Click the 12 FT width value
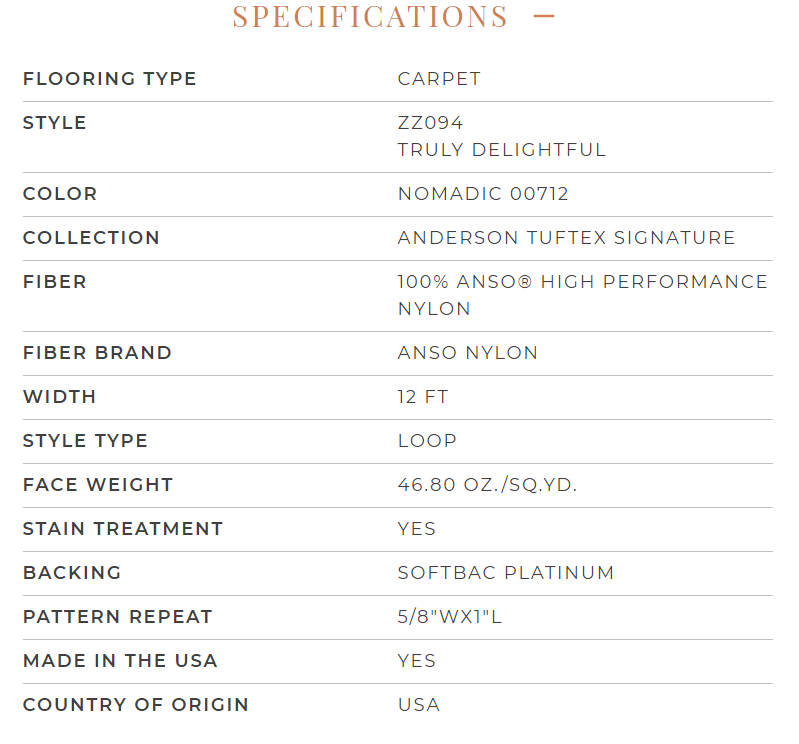The image size is (799, 744). (423, 396)
